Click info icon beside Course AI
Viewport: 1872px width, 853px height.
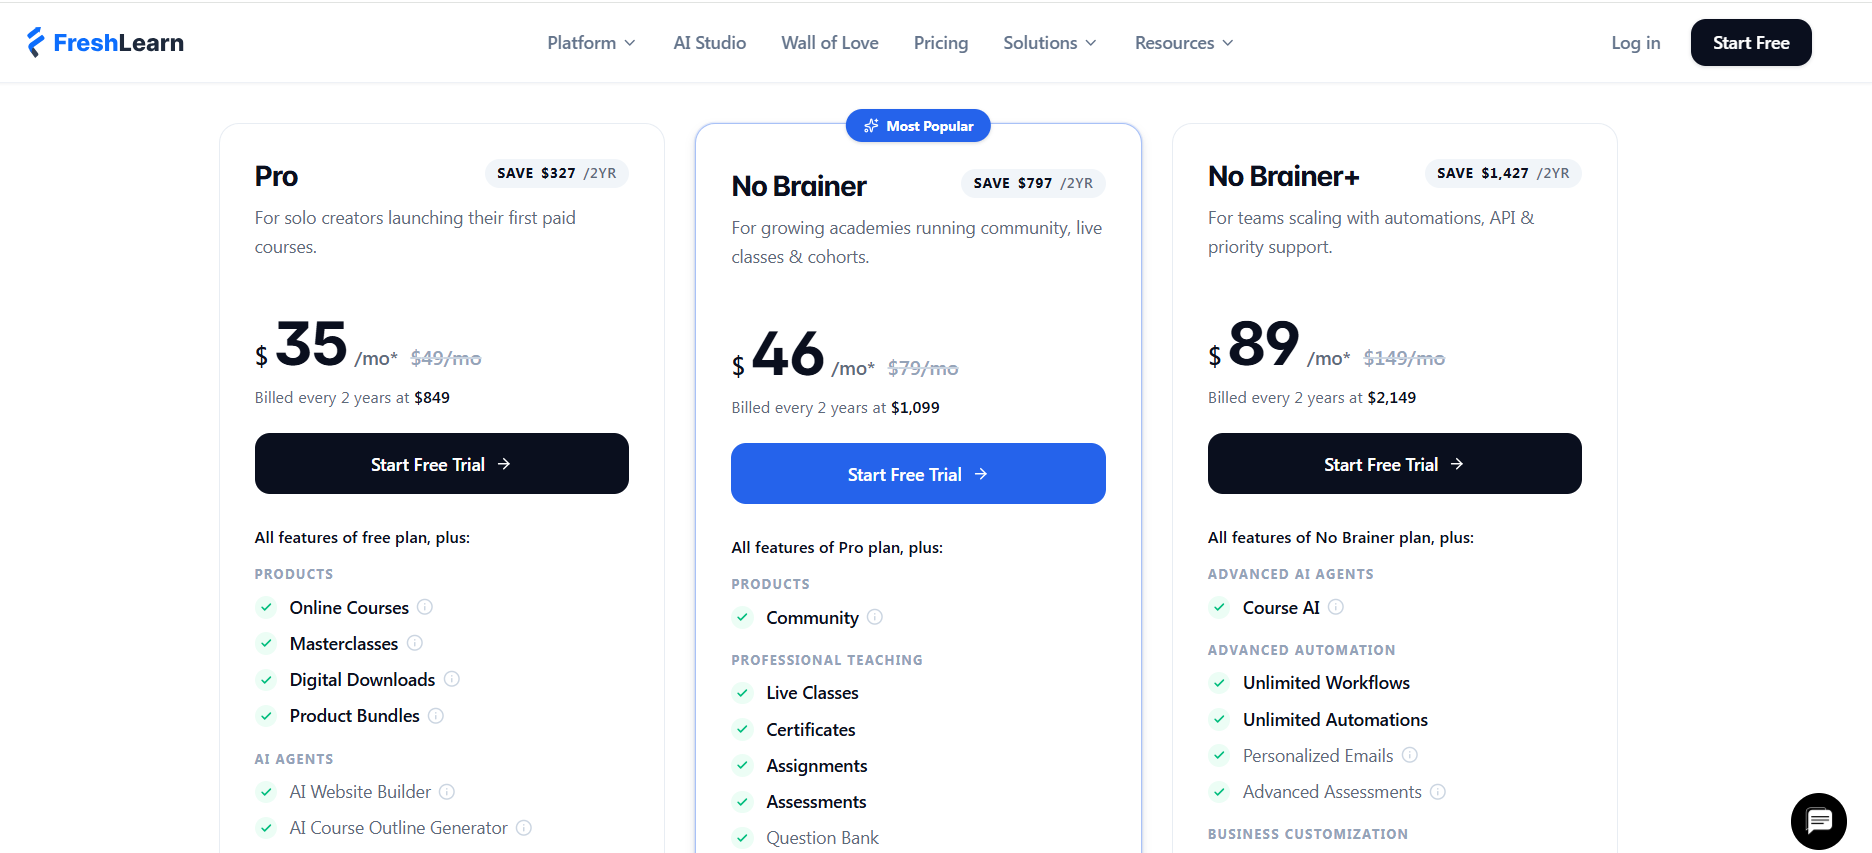tap(1336, 607)
